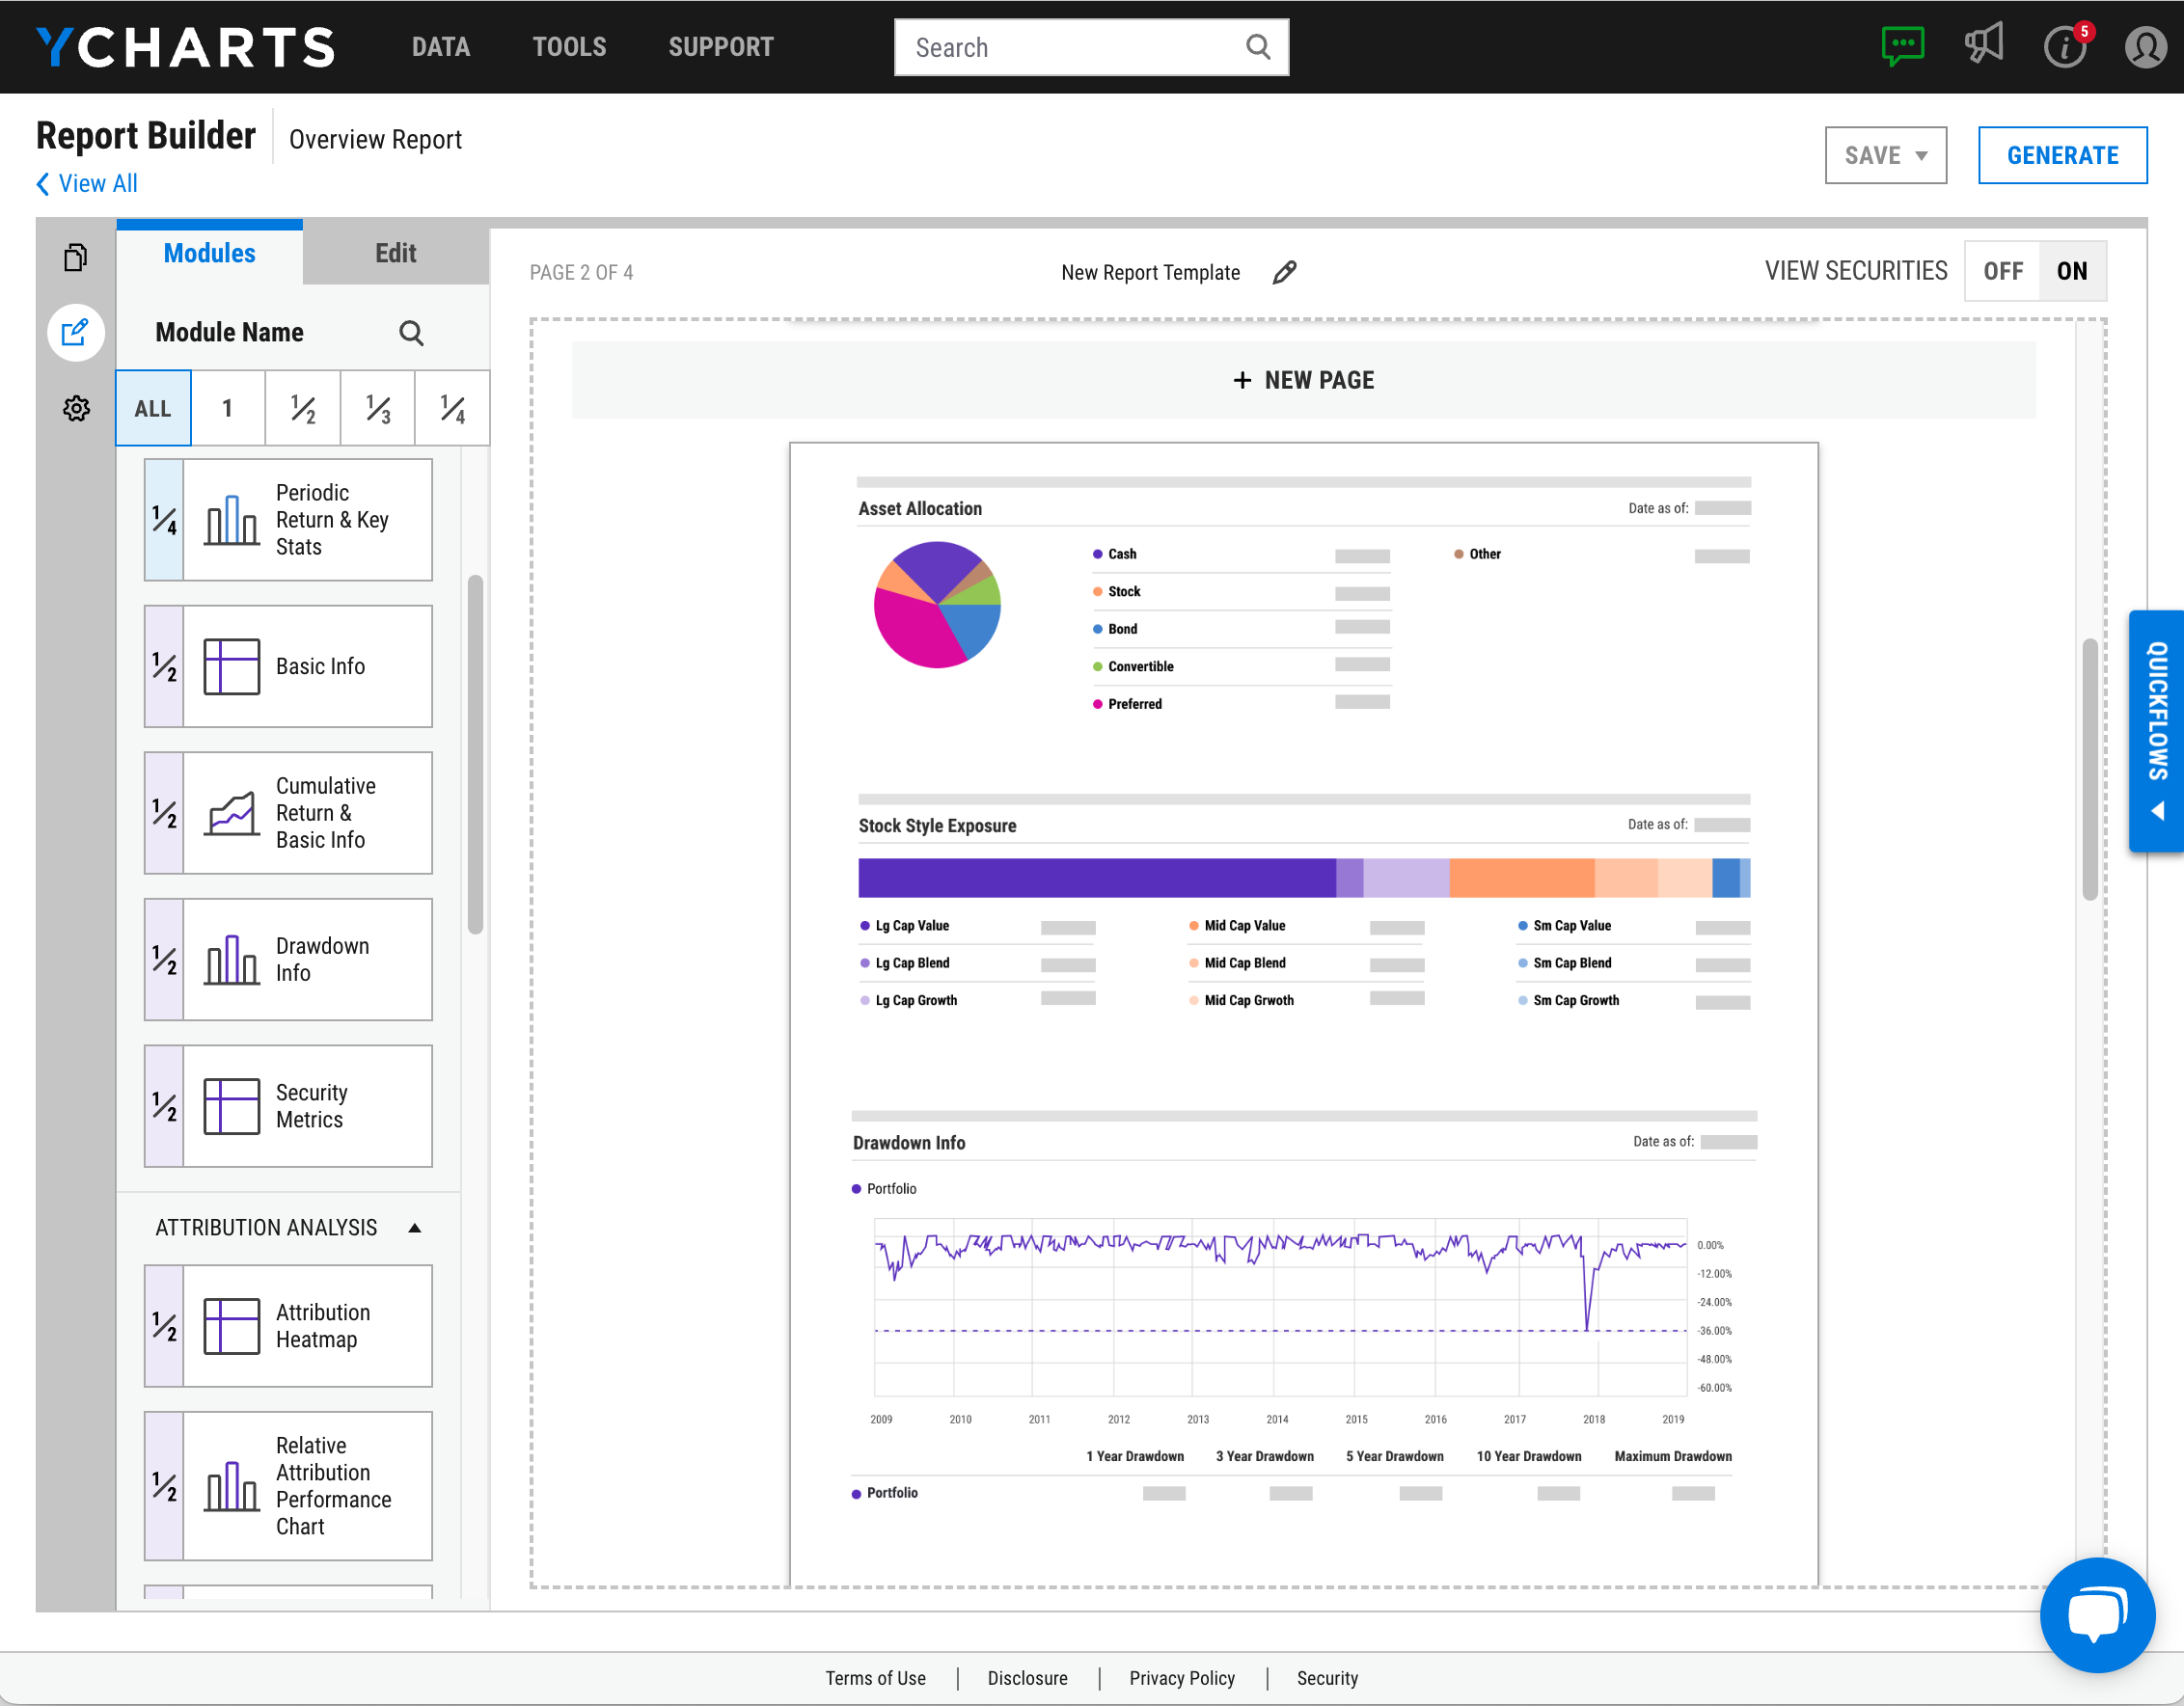This screenshot has width=2184, height=1706.
Task: Open the info notifications icon
Action: point(2064,46)
